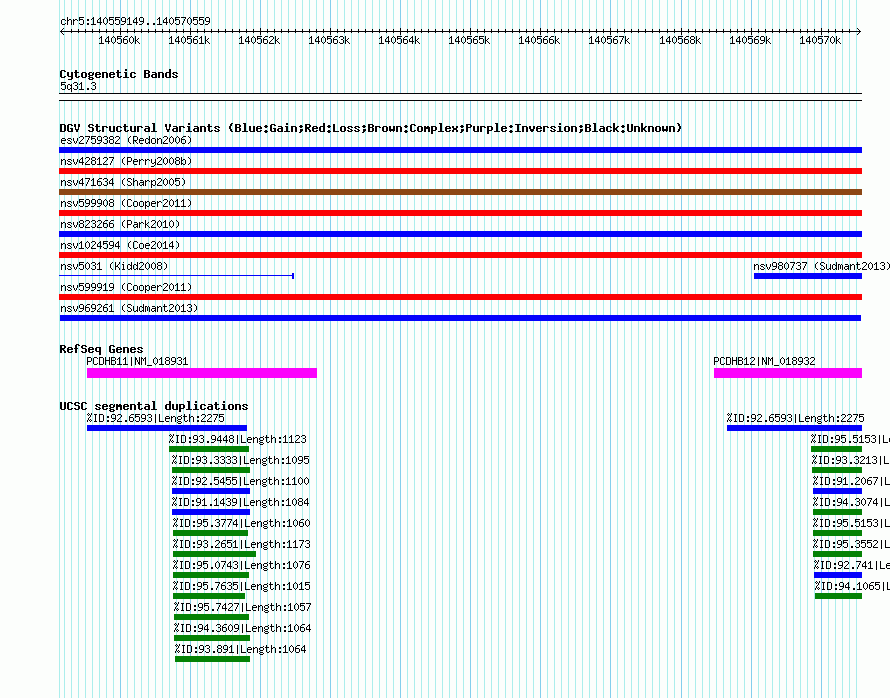The image size is (890, 698).
Task: Select the %ID:92.5455|Length:1100 duplication
Action: point(211,491)
